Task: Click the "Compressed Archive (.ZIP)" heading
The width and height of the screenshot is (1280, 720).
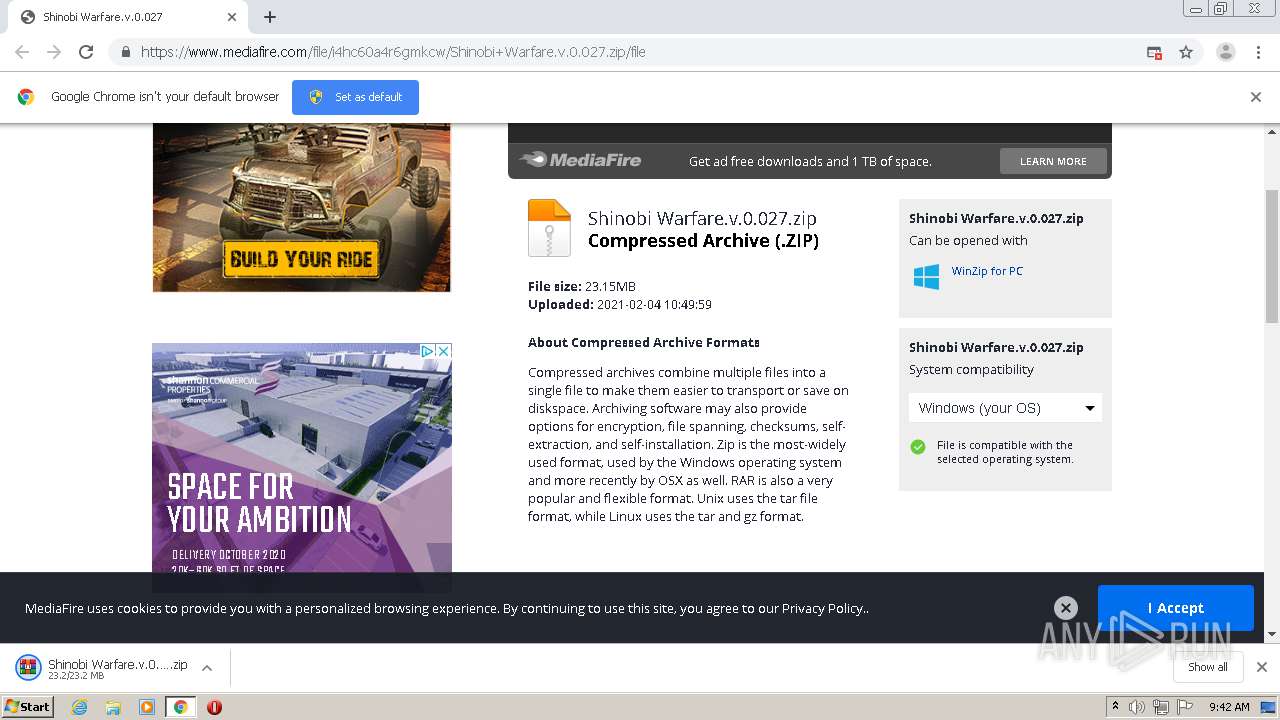Action: tap(703, 241)
